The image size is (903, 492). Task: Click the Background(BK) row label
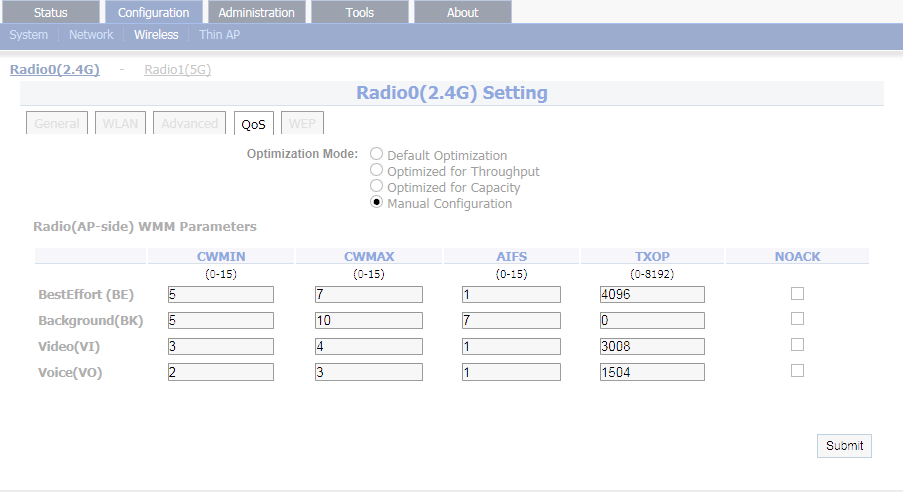pyautogui.click(x=90, y=320)
